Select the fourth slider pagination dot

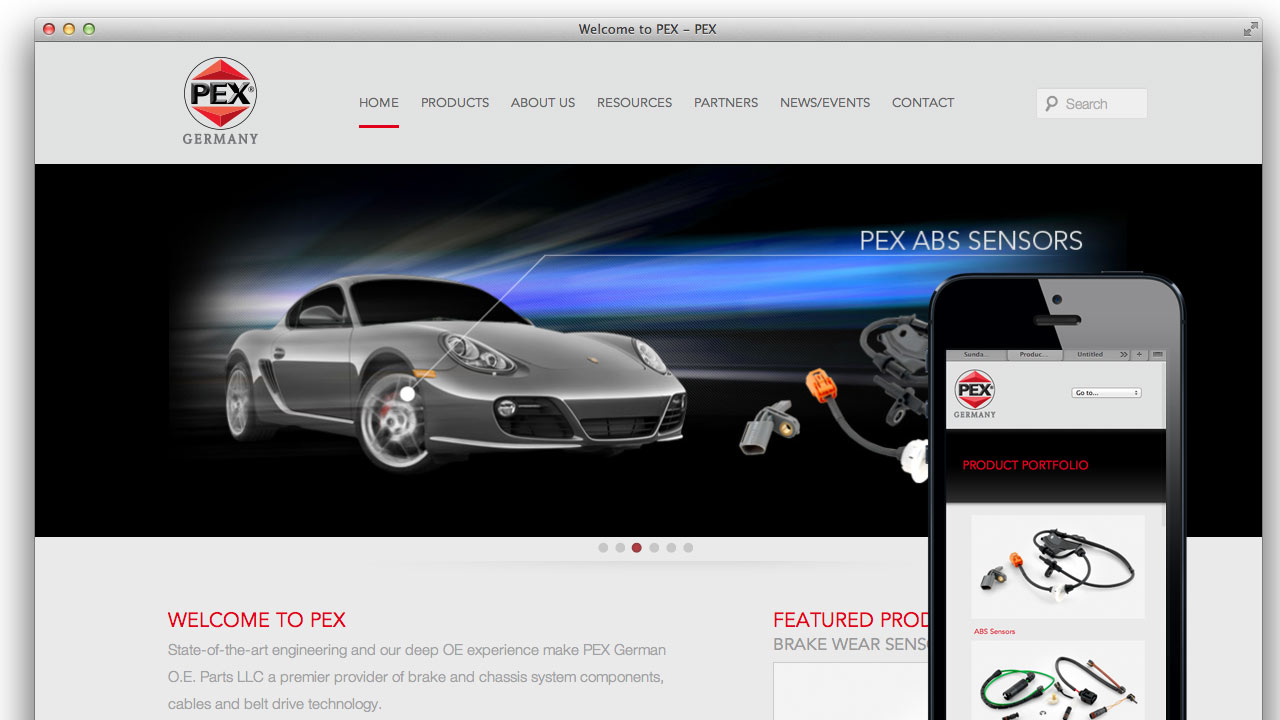[654, 548]
